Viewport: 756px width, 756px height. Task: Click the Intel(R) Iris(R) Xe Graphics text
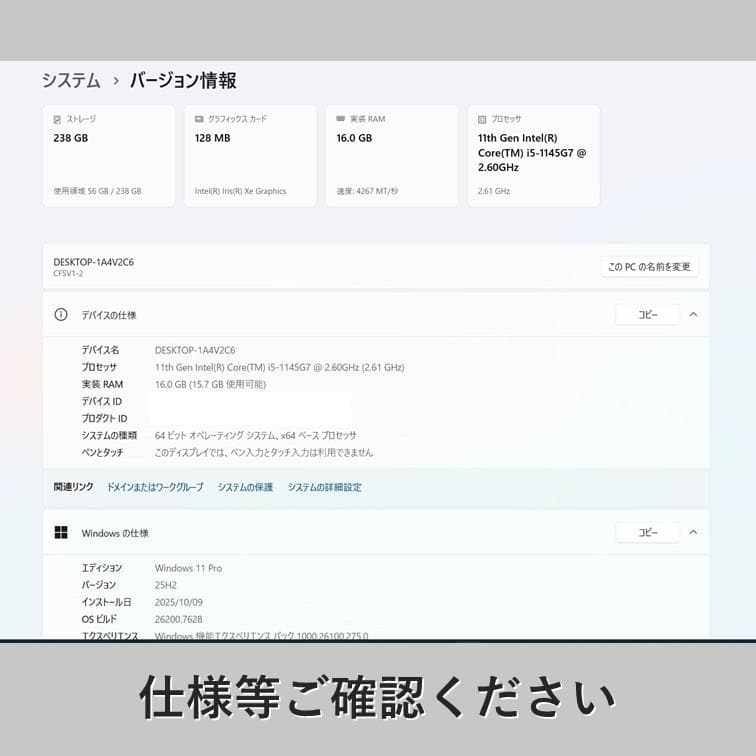[240, 191]
